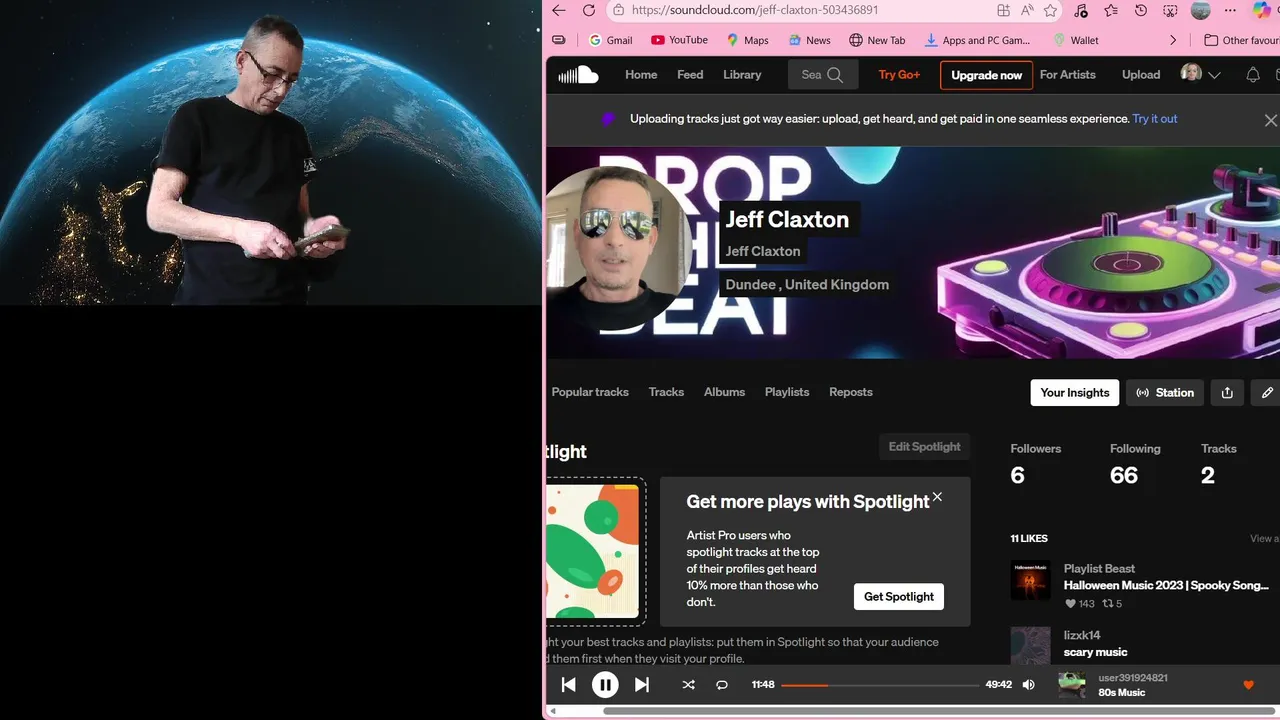
Task: Switch to Popular tracks tab
Action: [590, 392]
